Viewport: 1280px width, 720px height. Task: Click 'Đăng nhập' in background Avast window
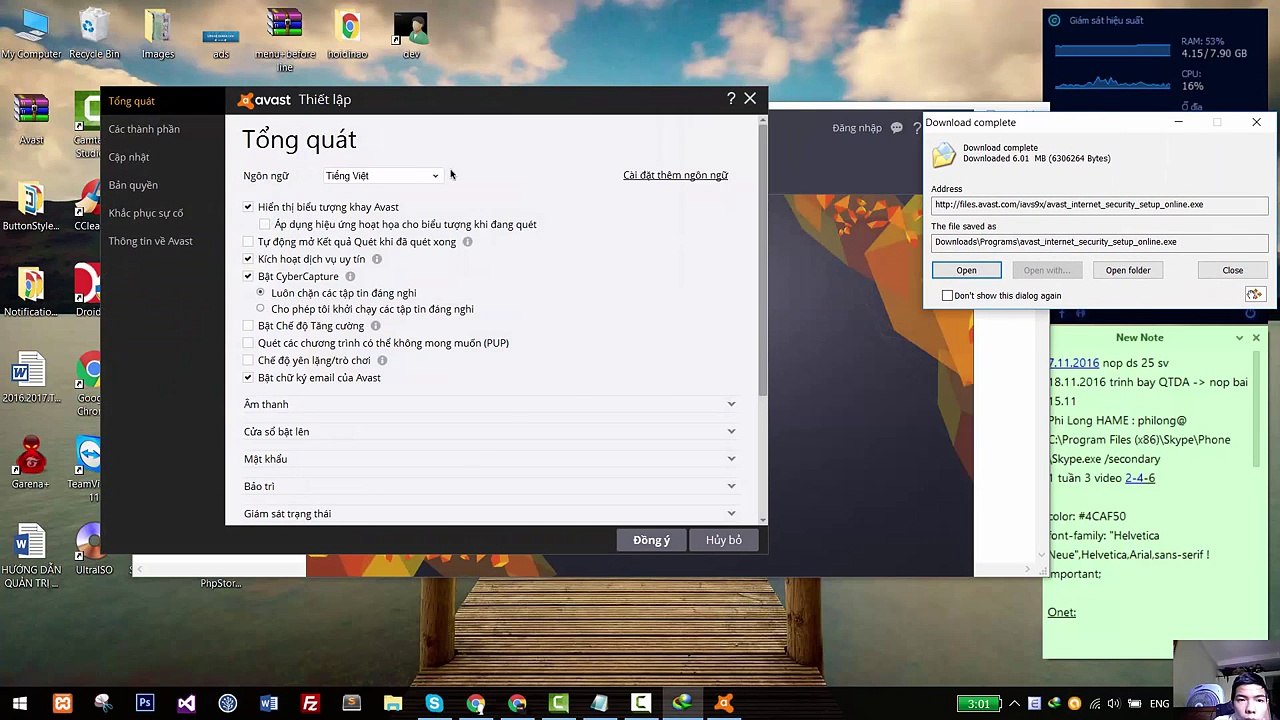point(857,128)
